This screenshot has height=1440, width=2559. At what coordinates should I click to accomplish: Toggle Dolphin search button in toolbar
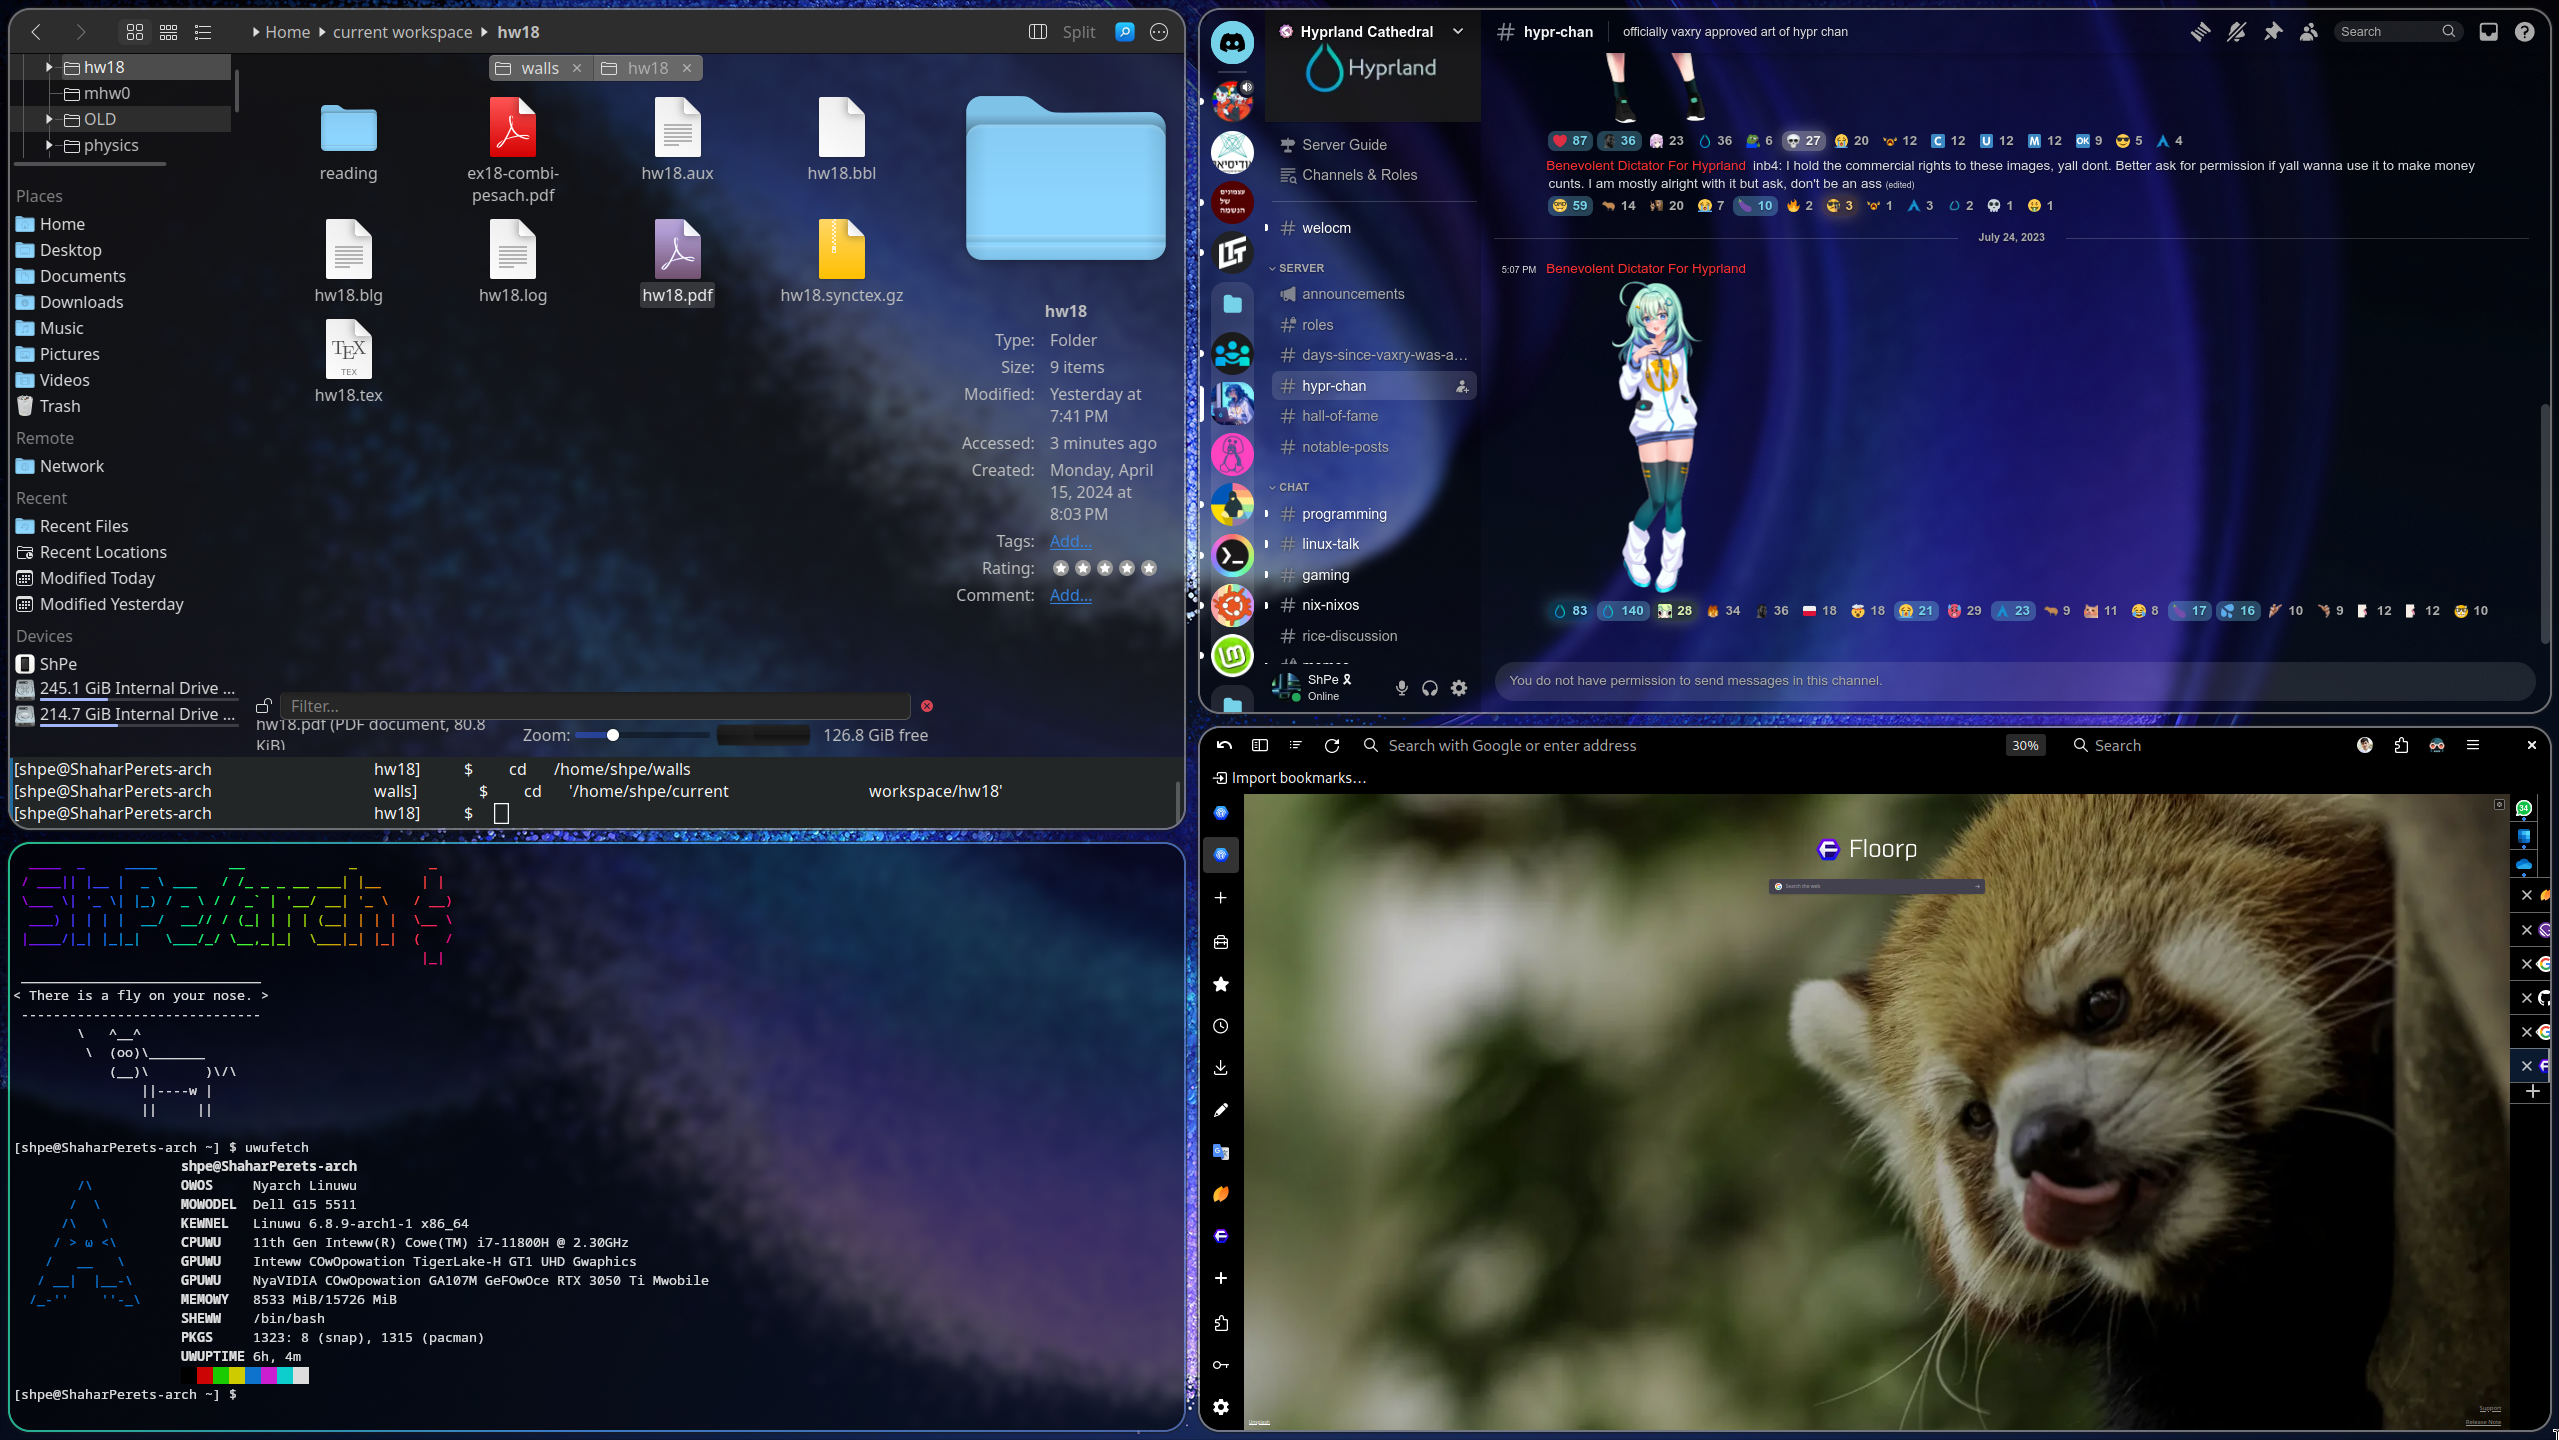click(1125, 32)
